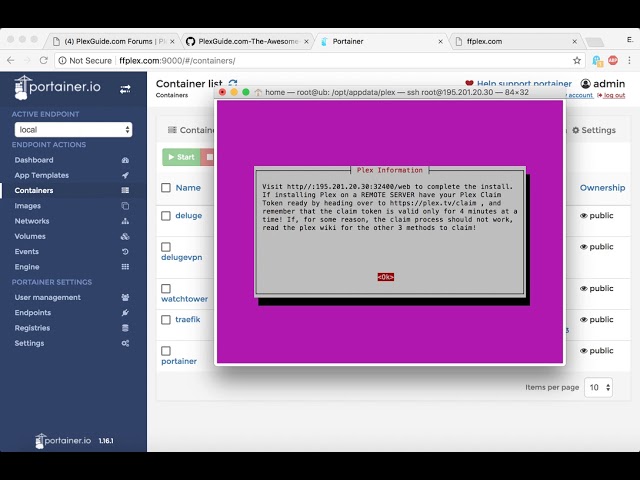Open Dashboard in the sidebar

coord(34,160)
